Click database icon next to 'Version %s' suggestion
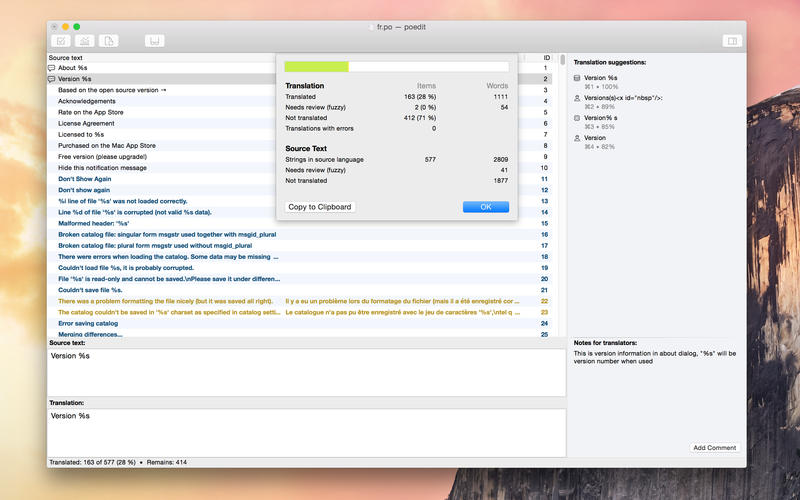800x500 pixels. click(x=577, y=78)
